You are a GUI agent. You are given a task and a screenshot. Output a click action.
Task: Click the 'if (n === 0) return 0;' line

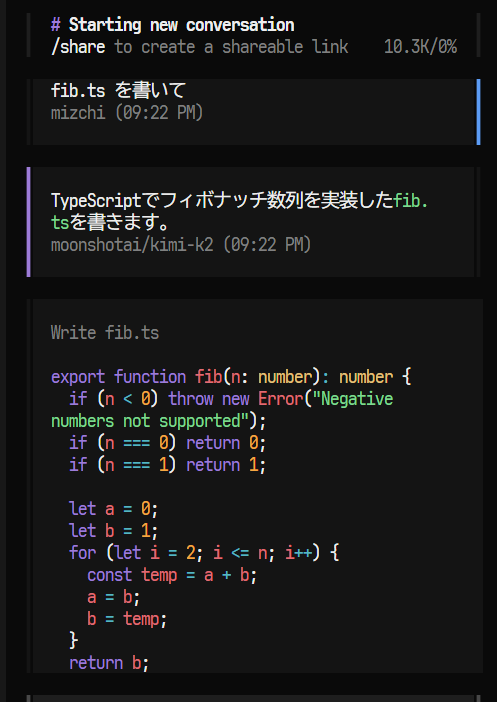point(168,443)
